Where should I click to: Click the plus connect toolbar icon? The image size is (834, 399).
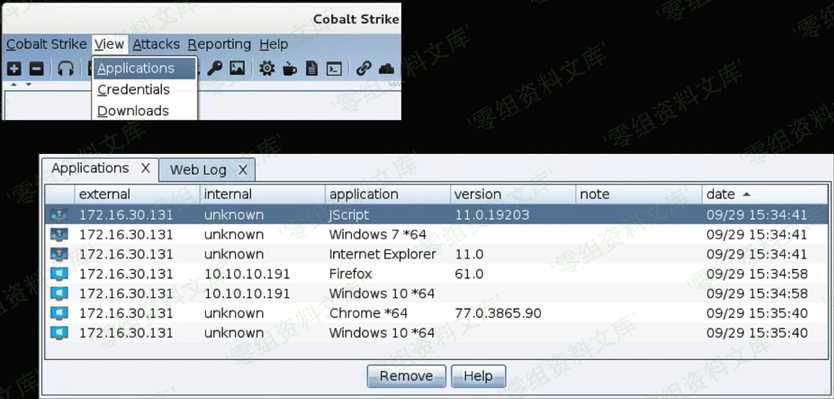tap(14, 68)
